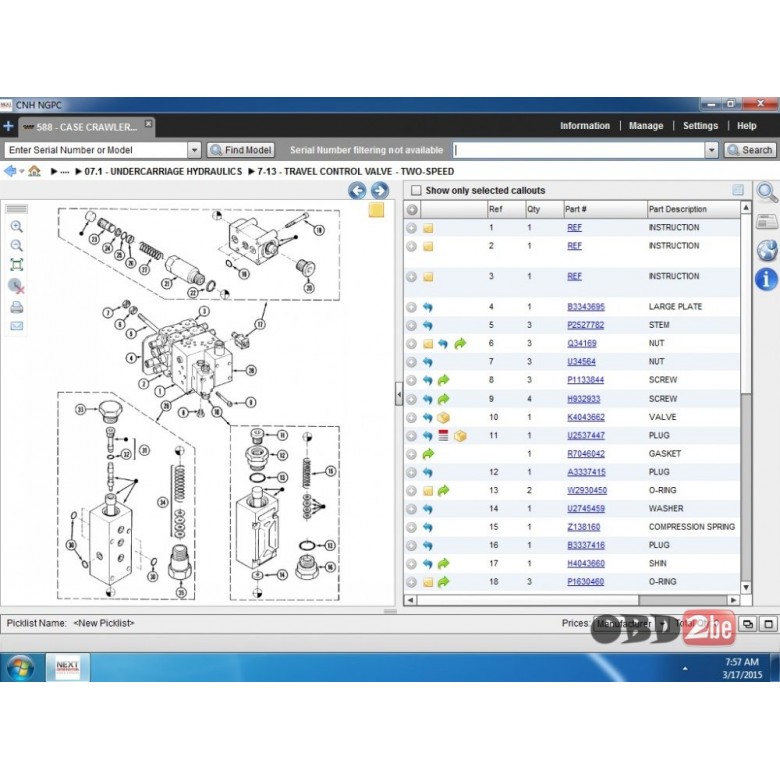Click the Search button
The height and width of the screenshot is (780, 780).
[750, 150]
